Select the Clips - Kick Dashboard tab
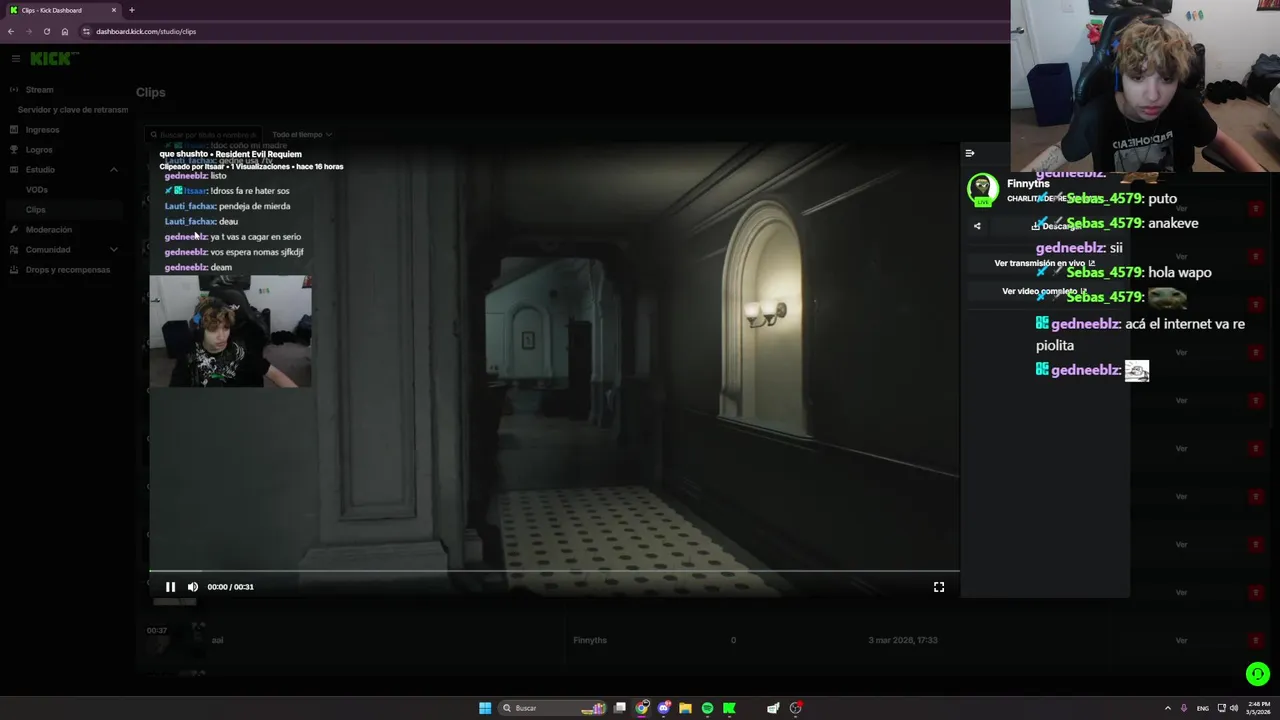Viewport: 1280px width, 720px height. (62, 10)
